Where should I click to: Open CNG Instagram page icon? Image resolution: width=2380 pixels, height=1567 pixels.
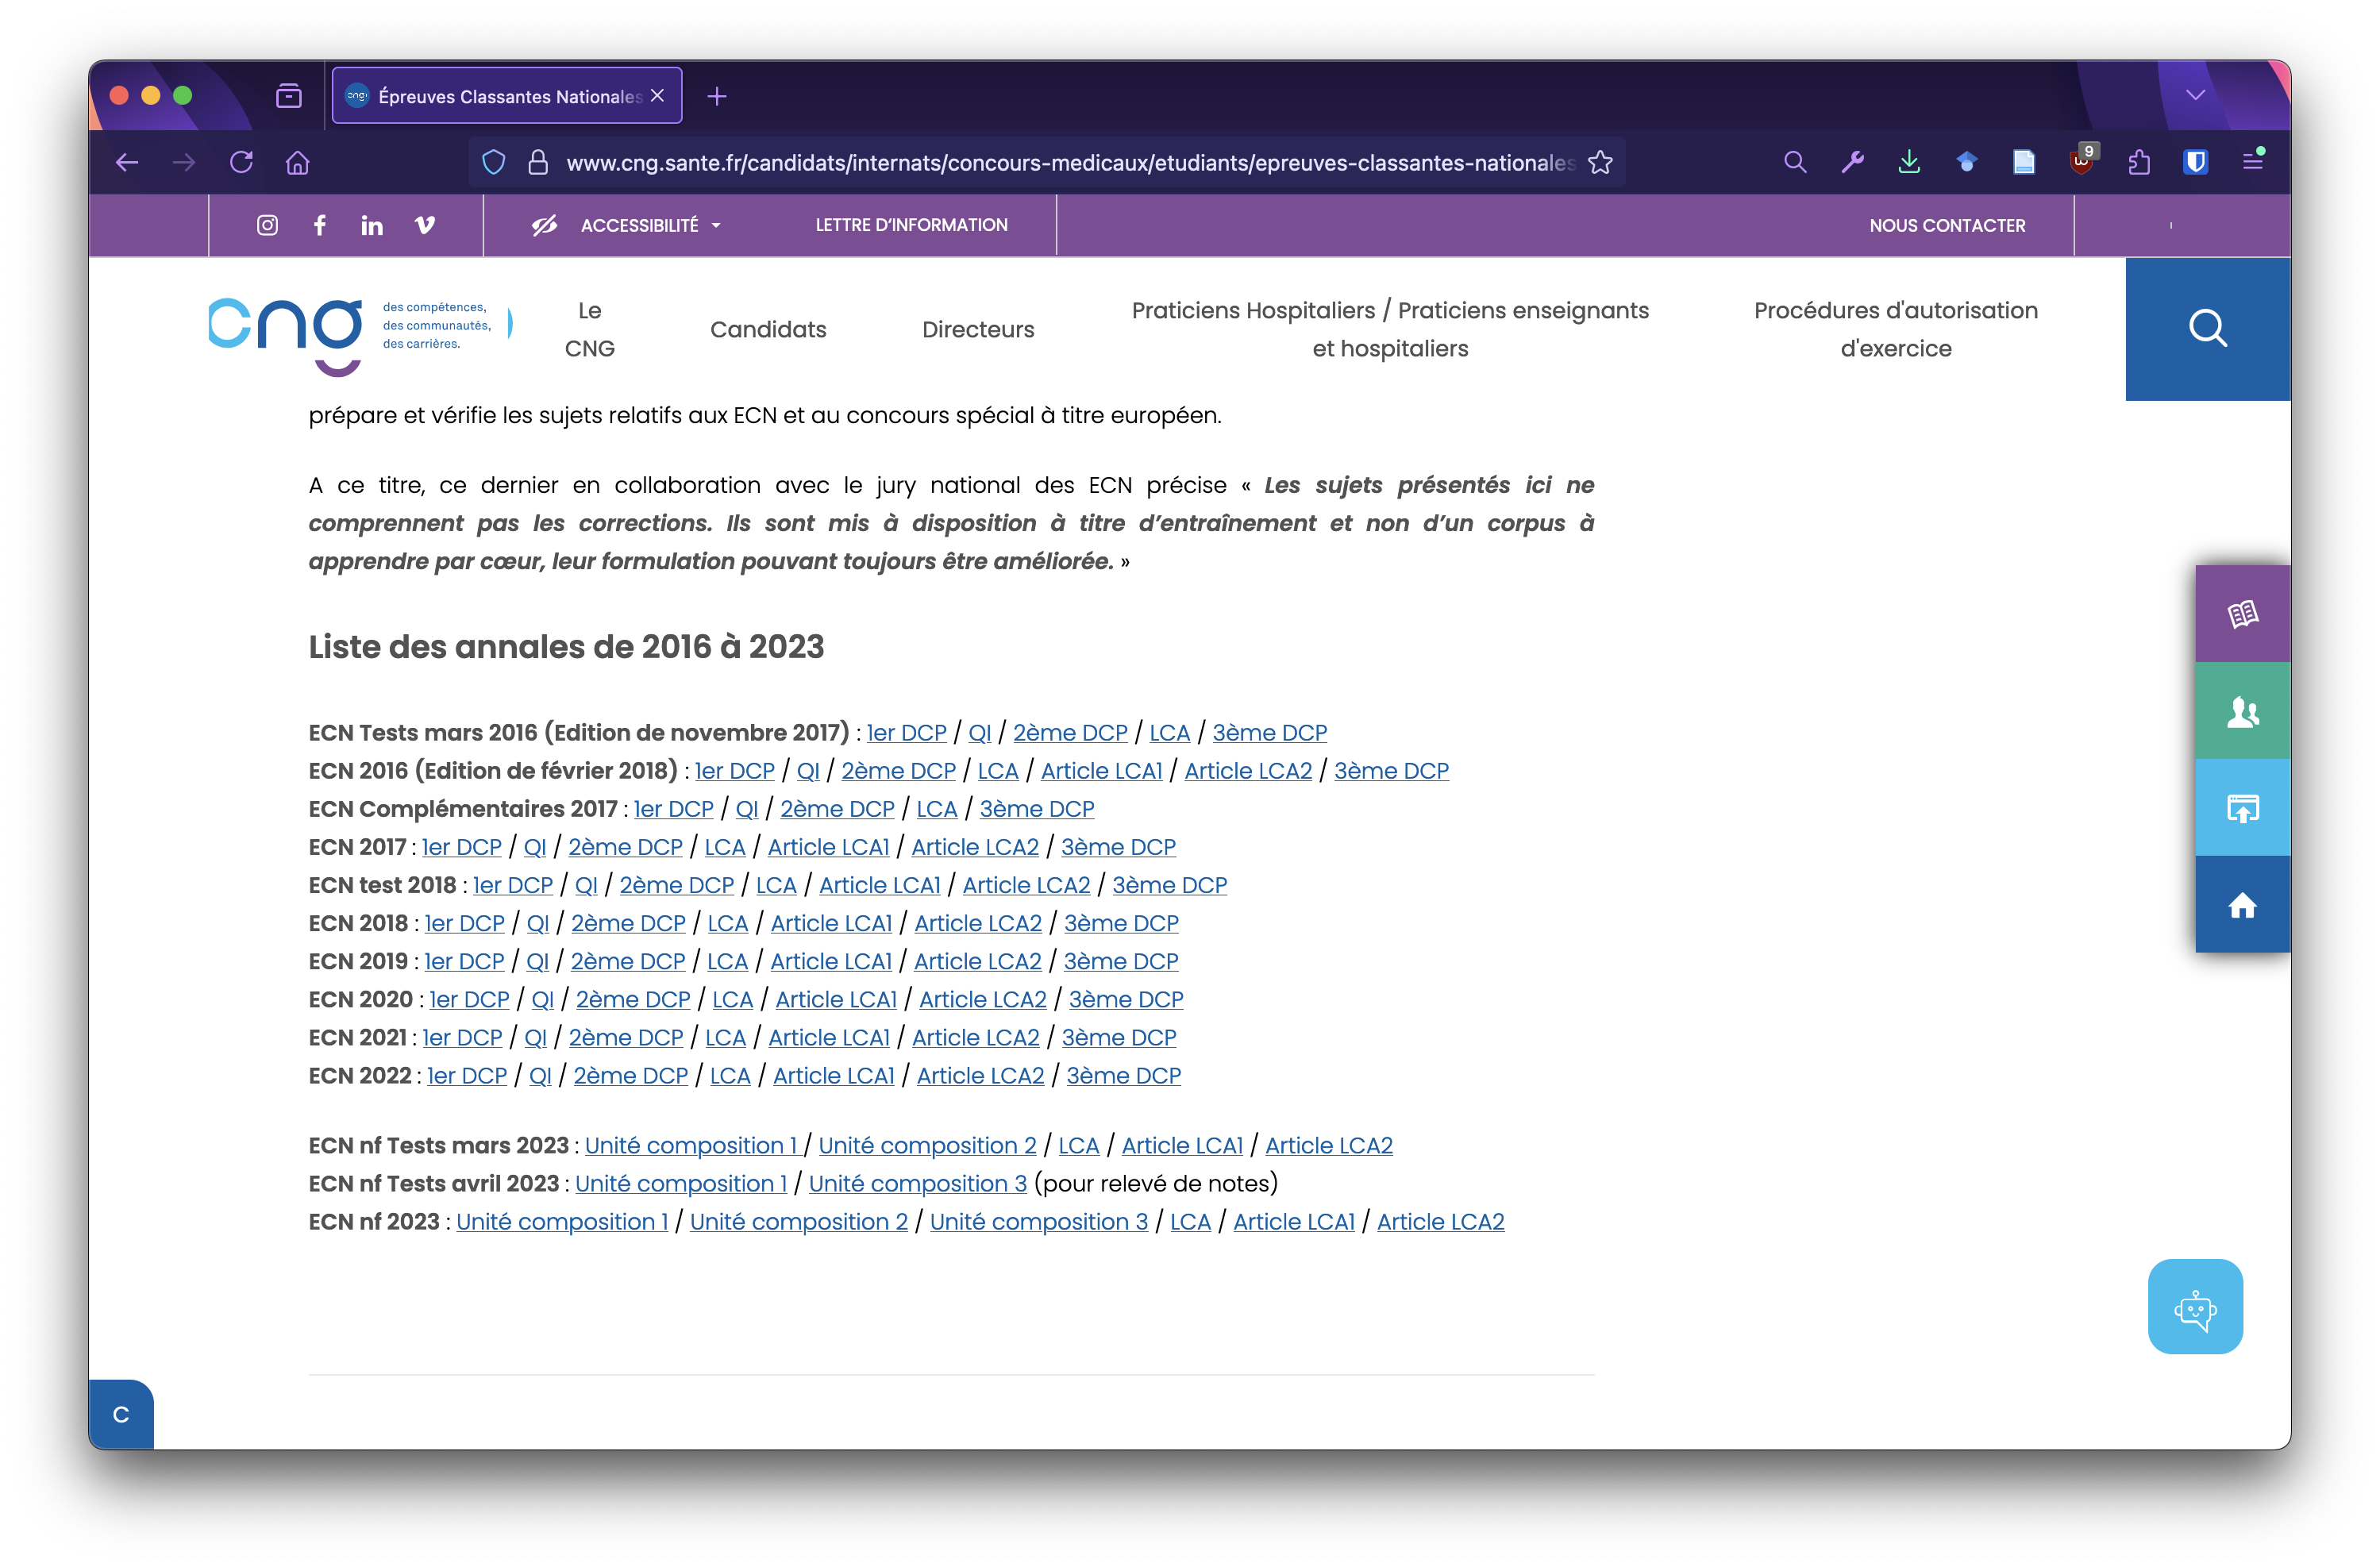pos(267,225)
